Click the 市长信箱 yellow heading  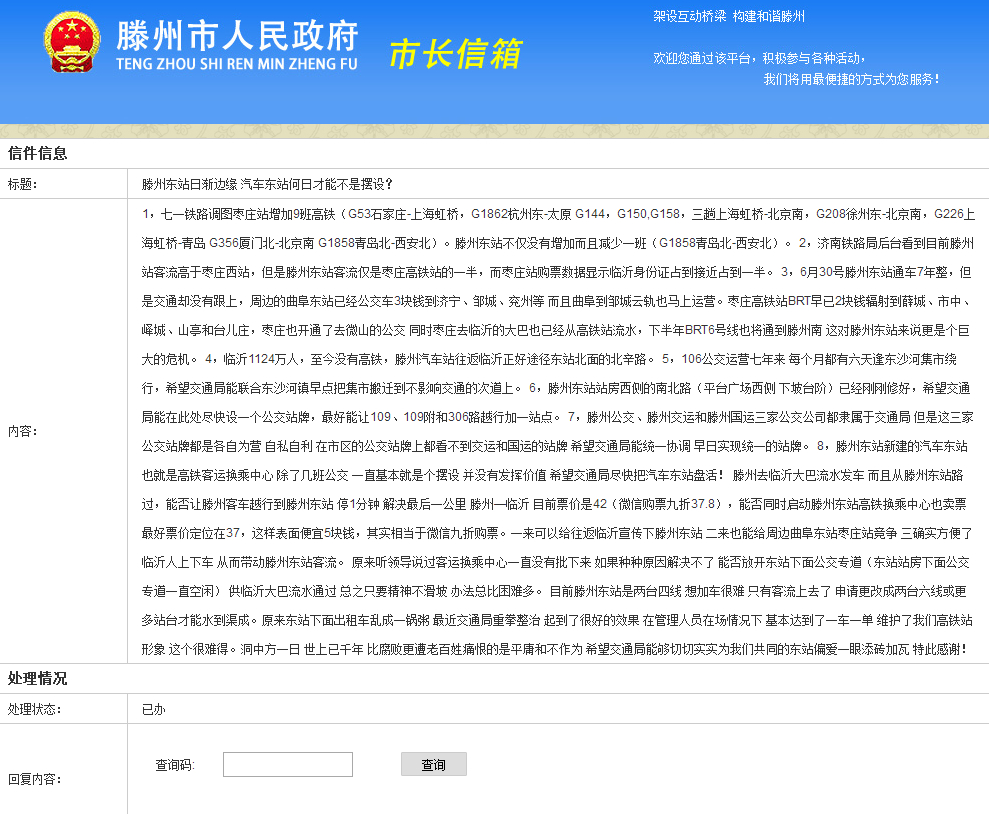[456, 53]
